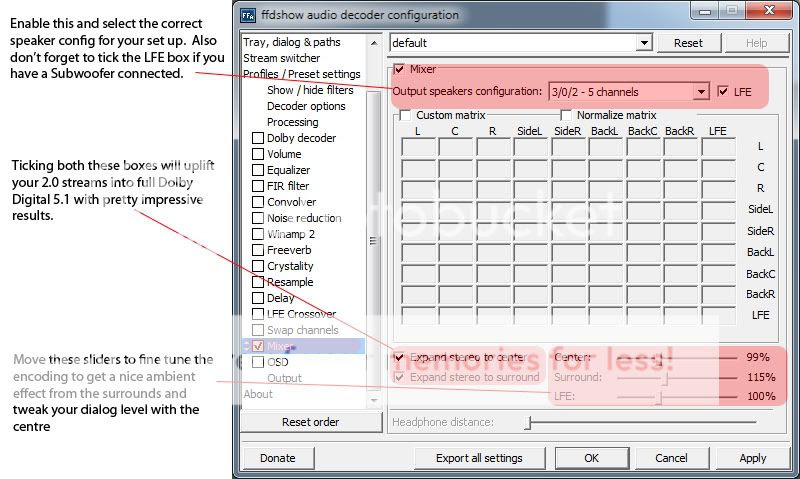Open the Processing page

(292, 122)
